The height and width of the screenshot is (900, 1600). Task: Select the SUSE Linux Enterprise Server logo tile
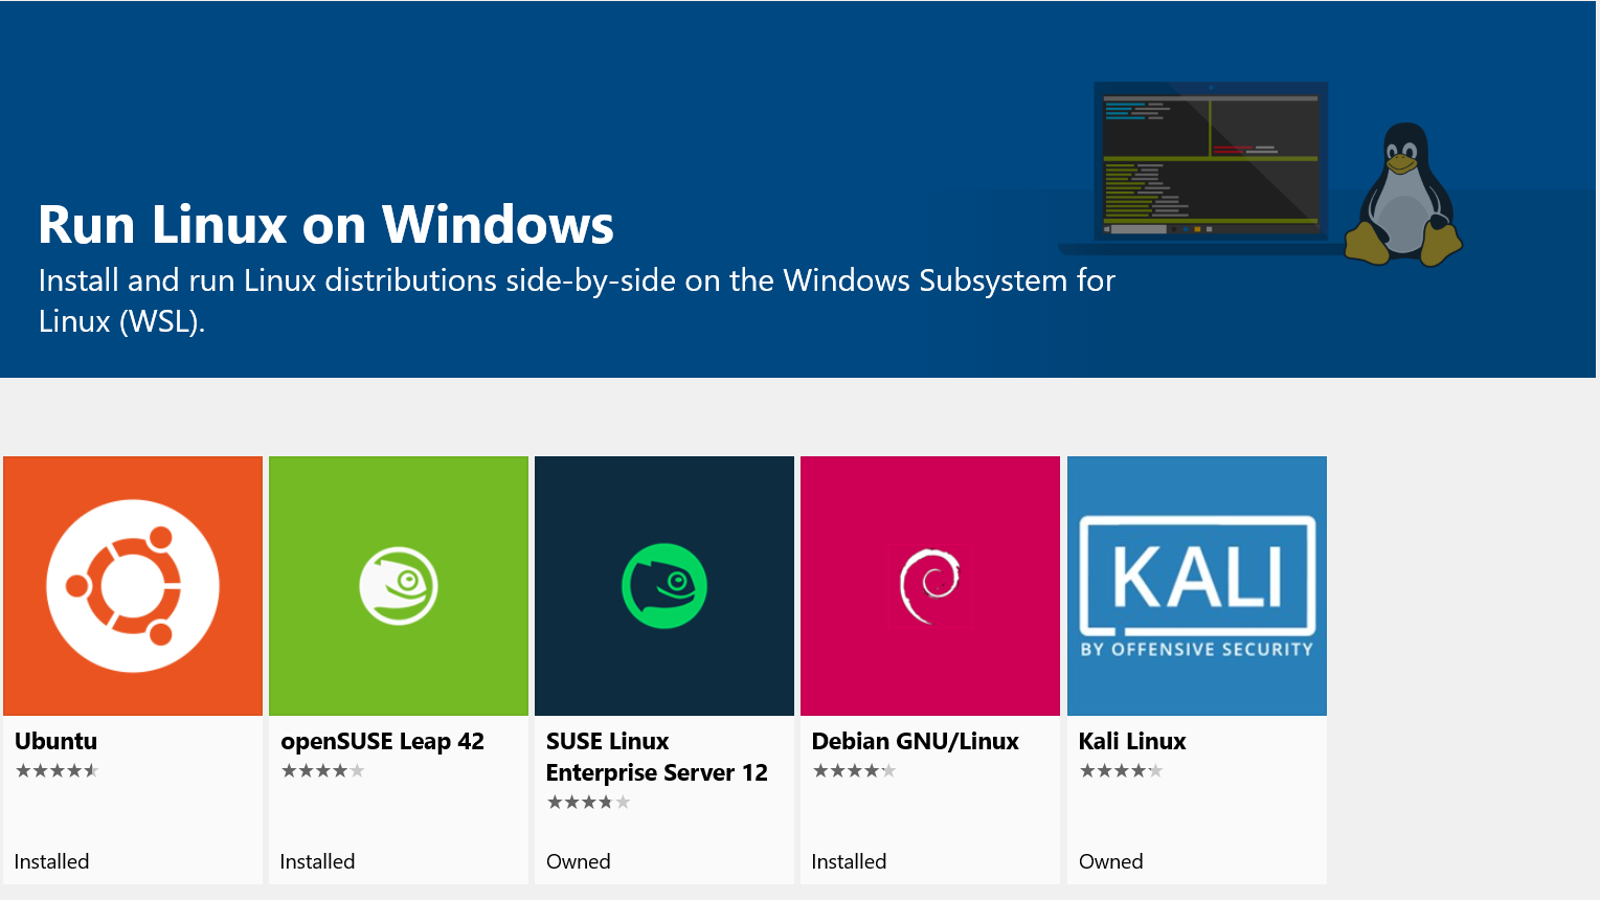[x=664, y=586]
